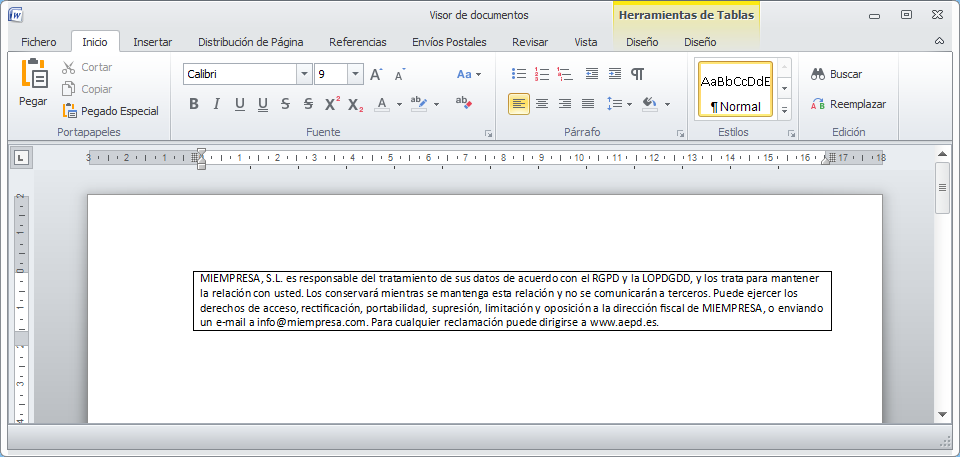Justify paragraph text
Image resolution: width=960 pixels, height=457 pixels.
pos(588,104)
